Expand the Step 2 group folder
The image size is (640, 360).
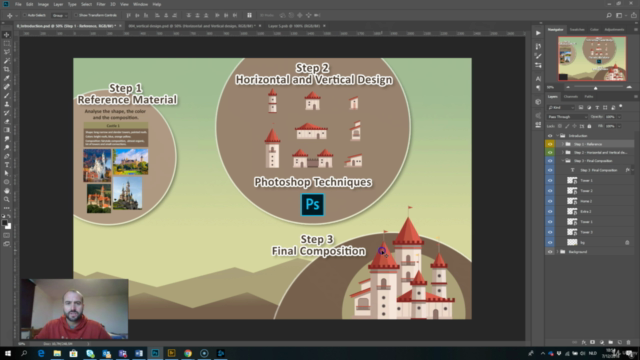pyautogui.click(x=562, y=152)
